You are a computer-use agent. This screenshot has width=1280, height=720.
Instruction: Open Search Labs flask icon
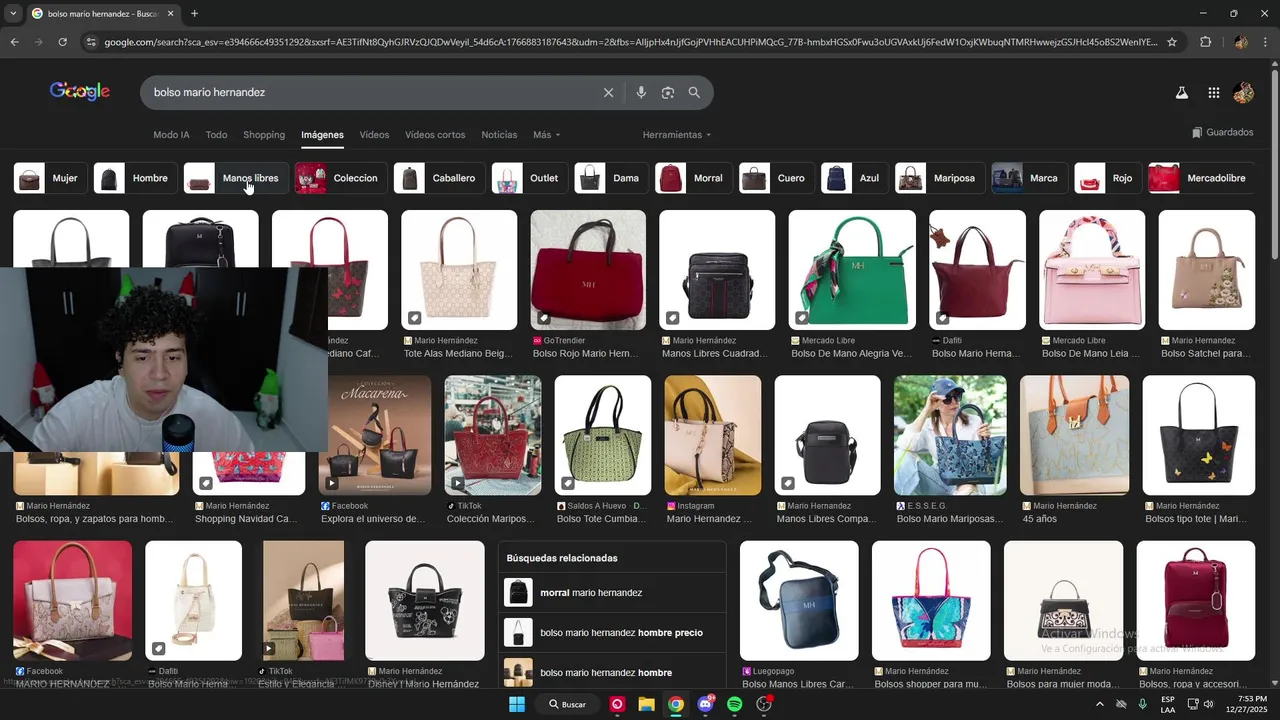pyautogui.click(x=1181, y=93)
